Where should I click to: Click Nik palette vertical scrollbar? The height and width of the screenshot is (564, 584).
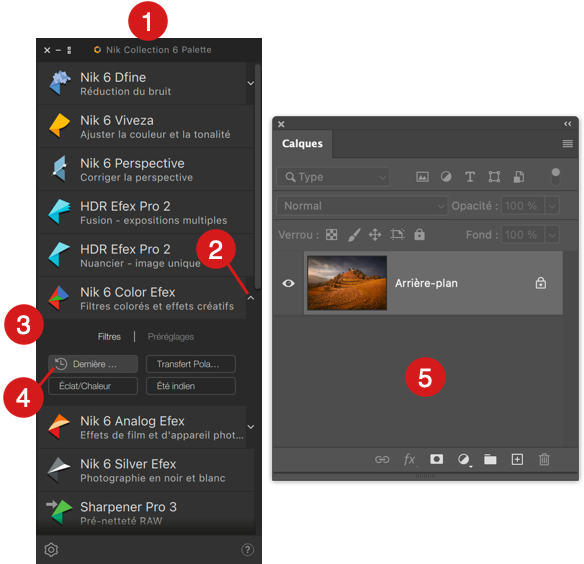pos(257,177)
